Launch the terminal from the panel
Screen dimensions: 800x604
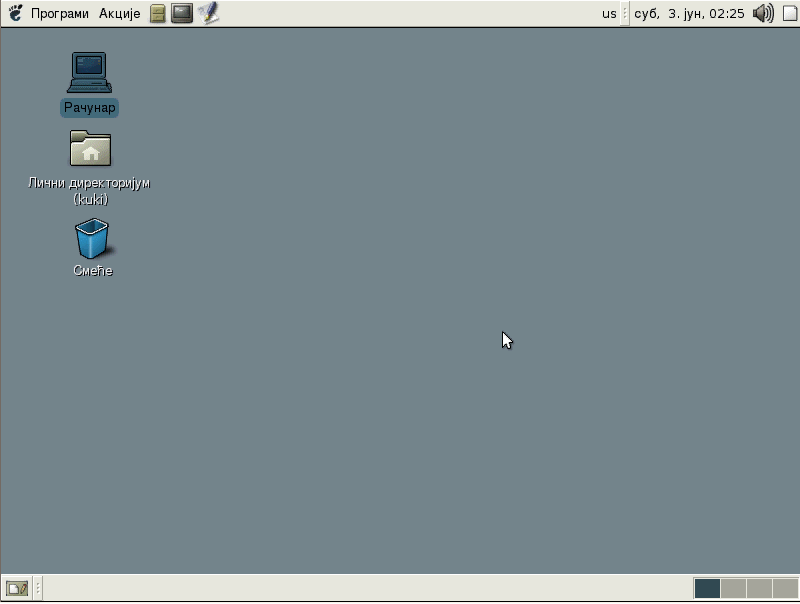point(182,13)
